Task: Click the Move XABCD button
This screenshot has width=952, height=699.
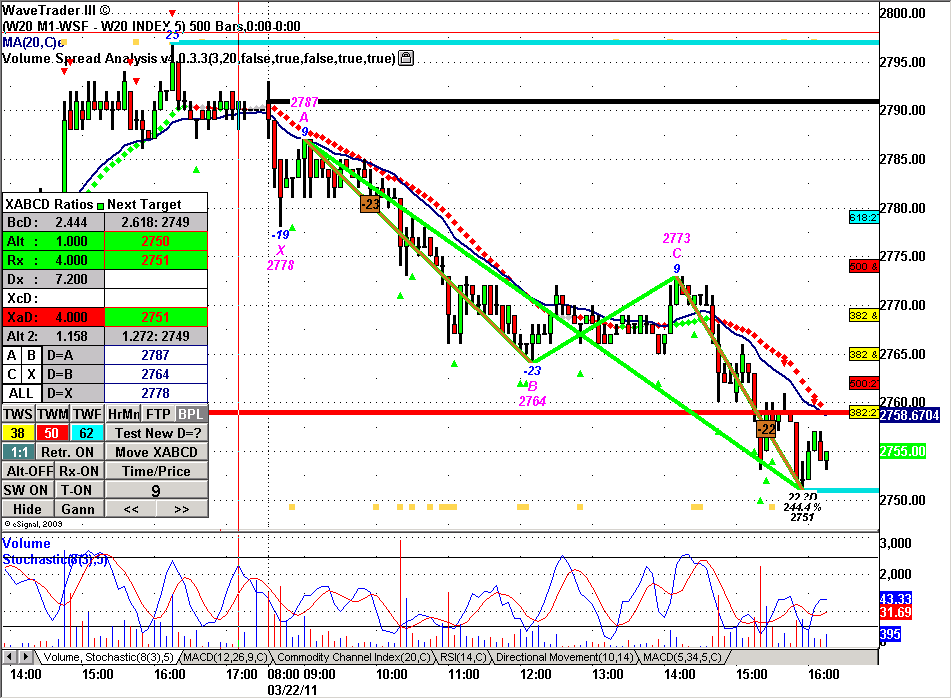Action: (157, 452)
